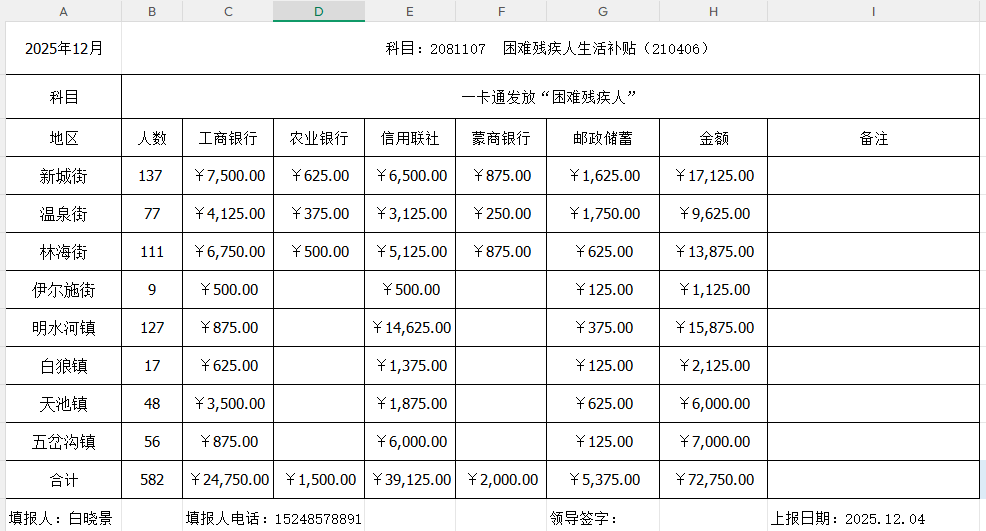Select column A header
986x531 pixels.
tap(64, 11)
